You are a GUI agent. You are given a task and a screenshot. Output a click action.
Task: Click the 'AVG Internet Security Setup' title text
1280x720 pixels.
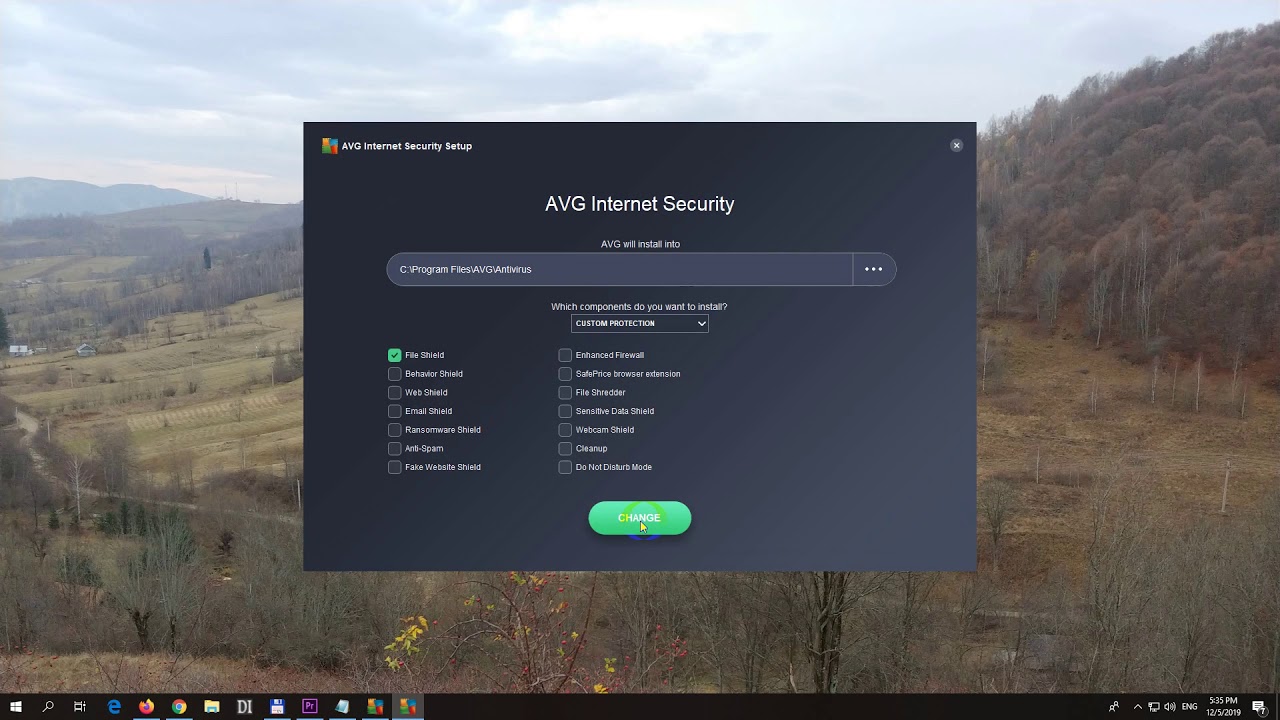click(x=407, y=146)
